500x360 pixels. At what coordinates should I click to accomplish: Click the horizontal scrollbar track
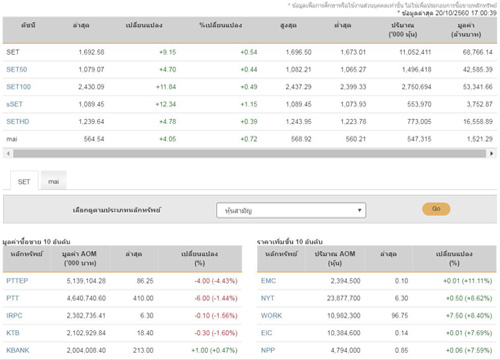click(249, 154)
